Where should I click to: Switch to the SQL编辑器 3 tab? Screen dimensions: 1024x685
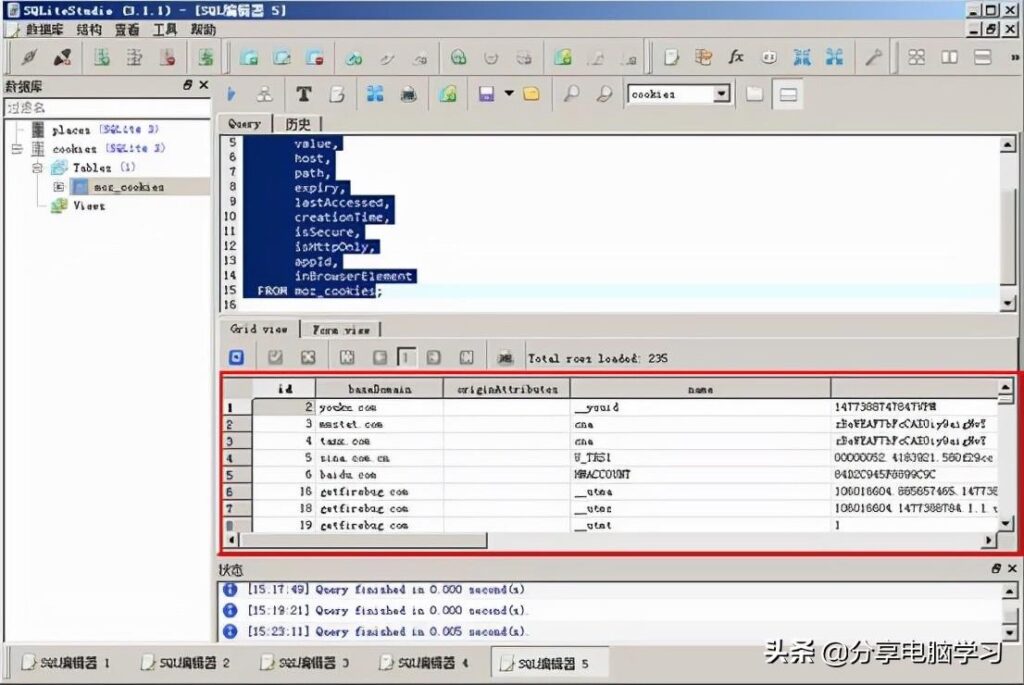[304, 663]
